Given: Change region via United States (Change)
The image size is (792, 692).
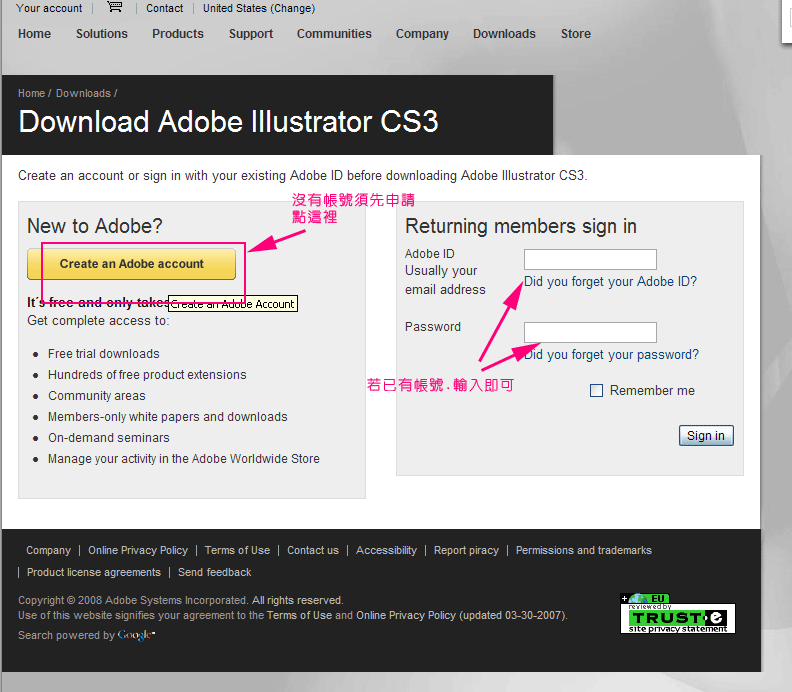Looking at the screenshot, I should [259, 8].
